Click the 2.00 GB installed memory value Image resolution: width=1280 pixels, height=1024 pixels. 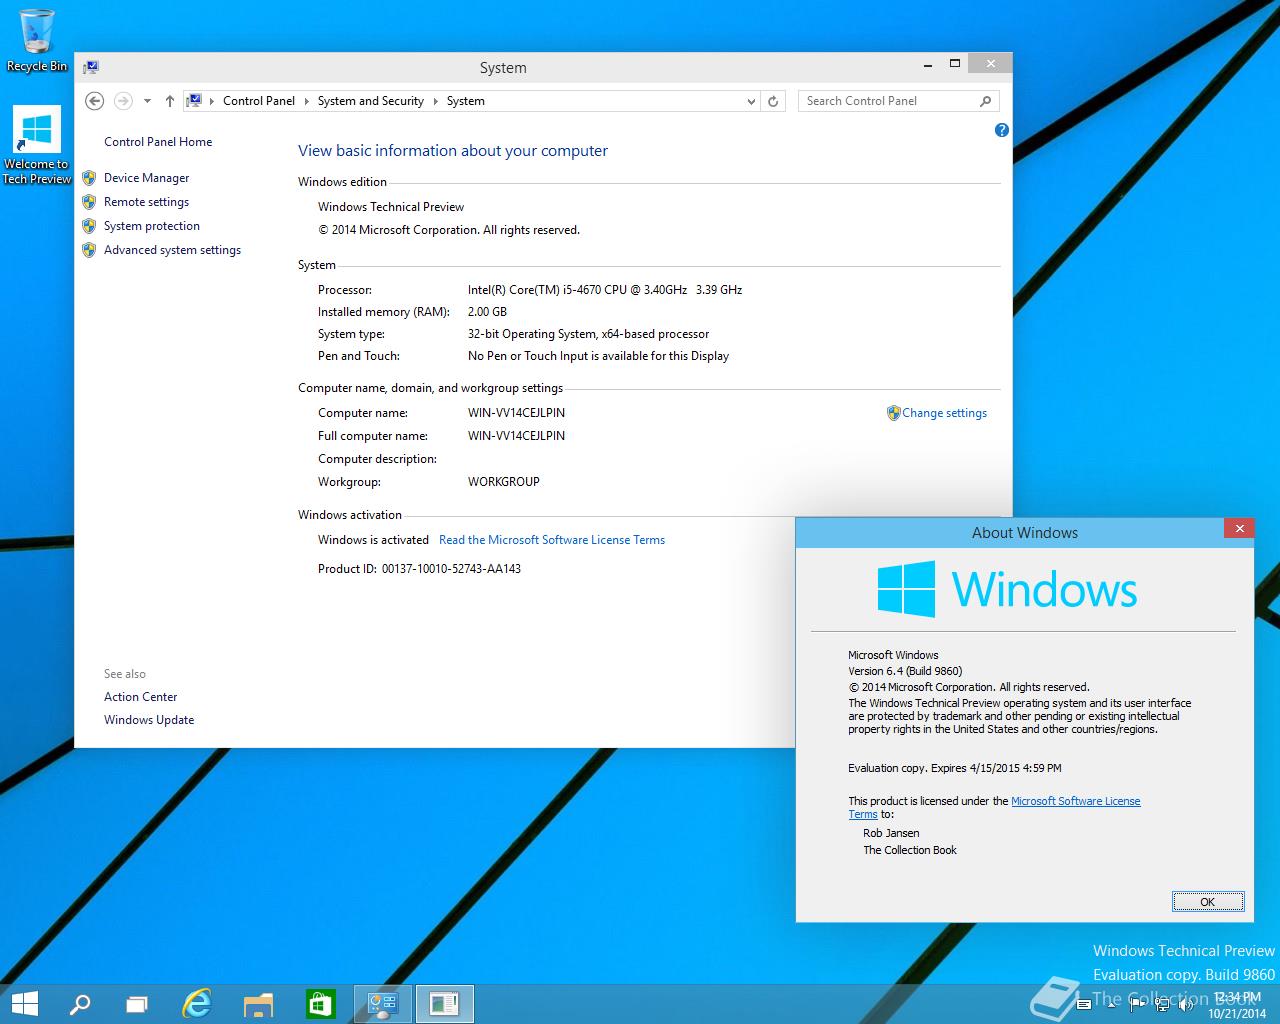487,312
